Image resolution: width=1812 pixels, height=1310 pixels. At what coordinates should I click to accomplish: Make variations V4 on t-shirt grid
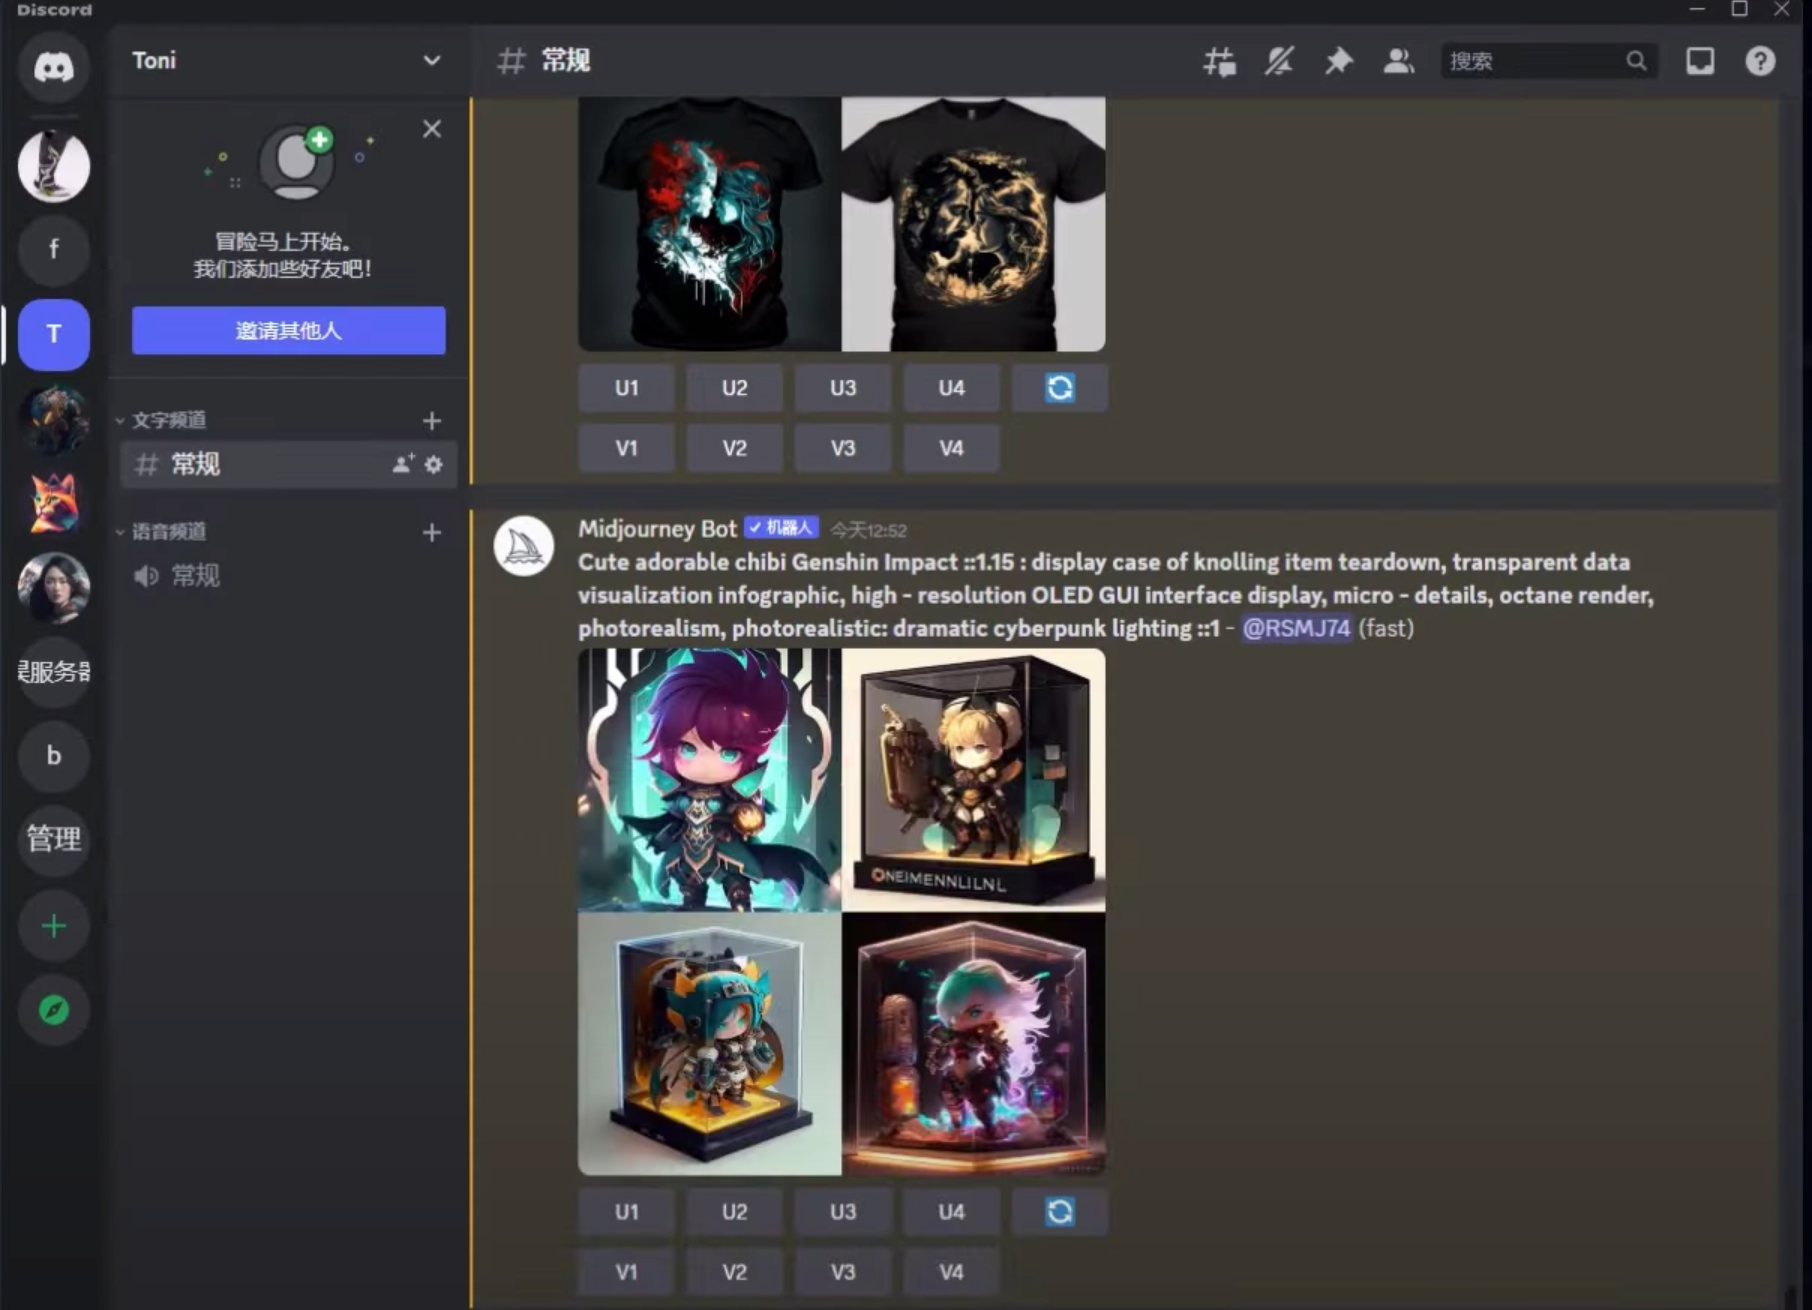tap(951, 448)
